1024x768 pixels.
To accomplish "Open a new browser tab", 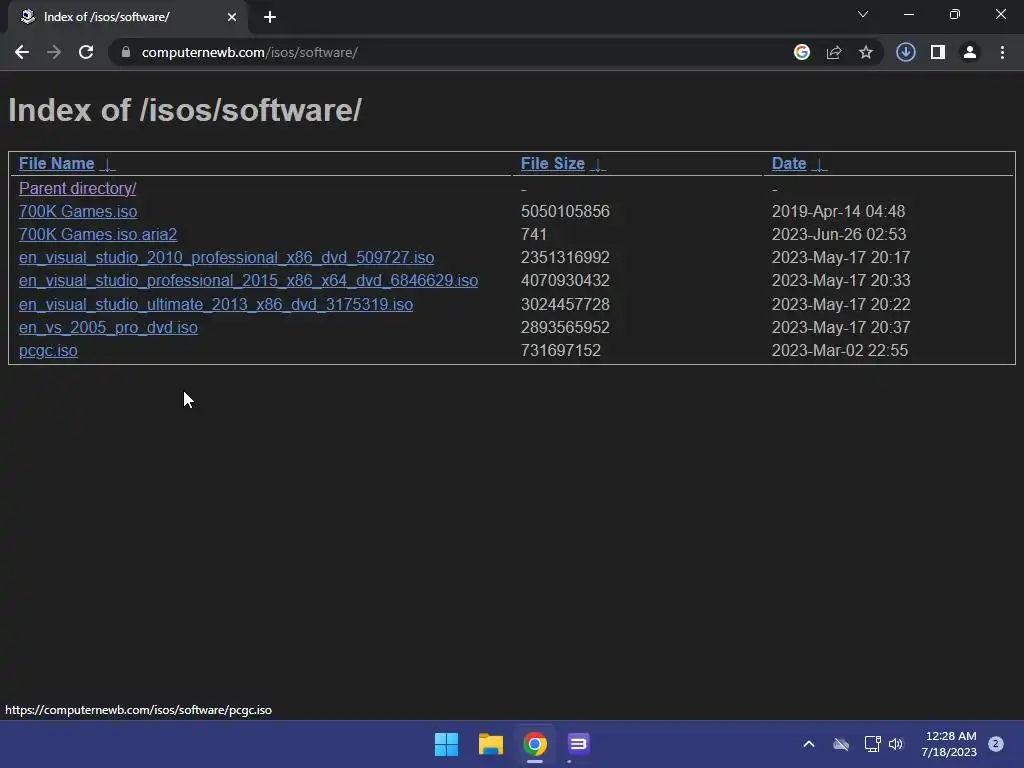I will coord(270,17).
